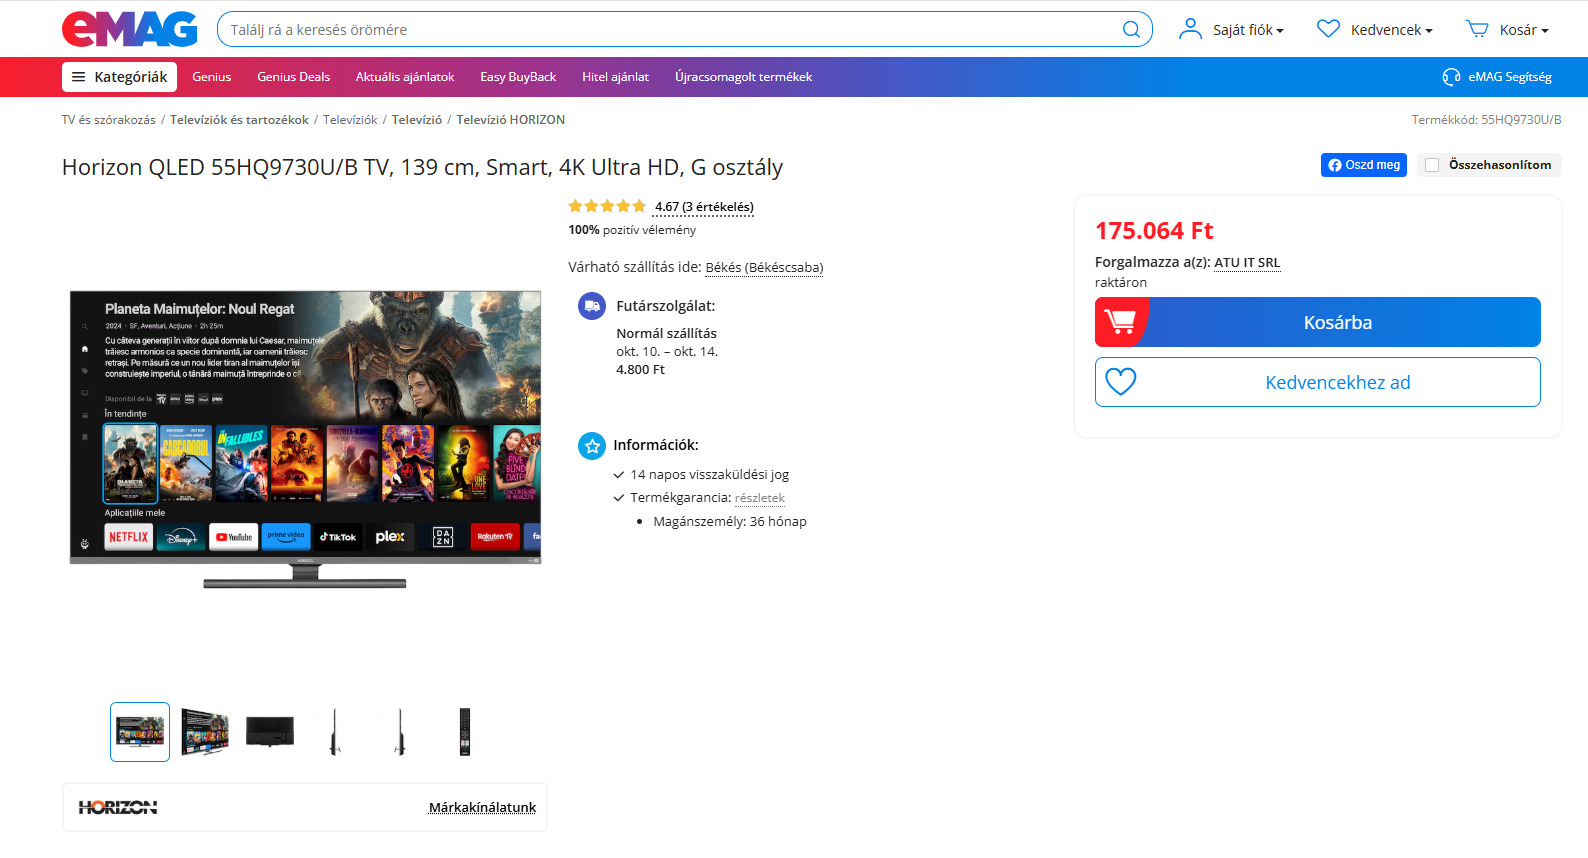This screenshot has height=858, width=1588.
Task: Click the five-star rating icons
Action: [x=607, y=206]
